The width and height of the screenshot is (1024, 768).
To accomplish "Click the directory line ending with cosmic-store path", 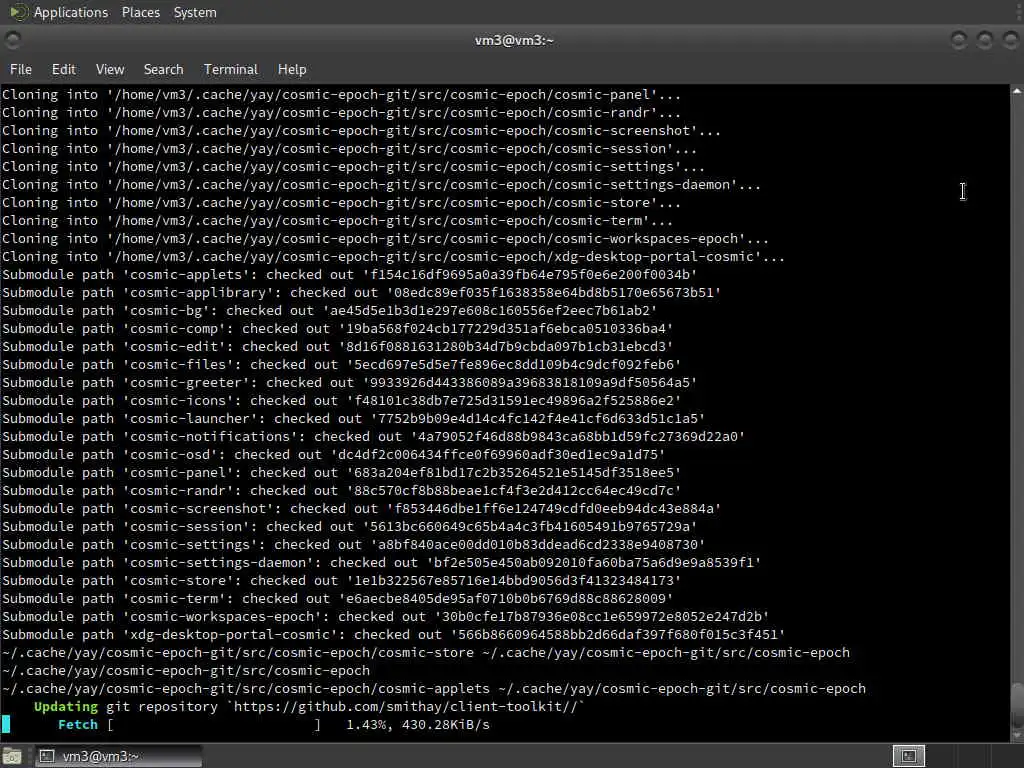I will (426, 652).
